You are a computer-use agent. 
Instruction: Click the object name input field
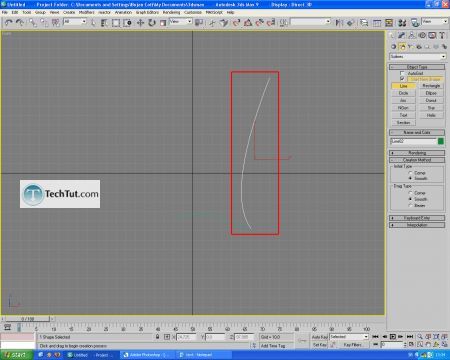413,141
